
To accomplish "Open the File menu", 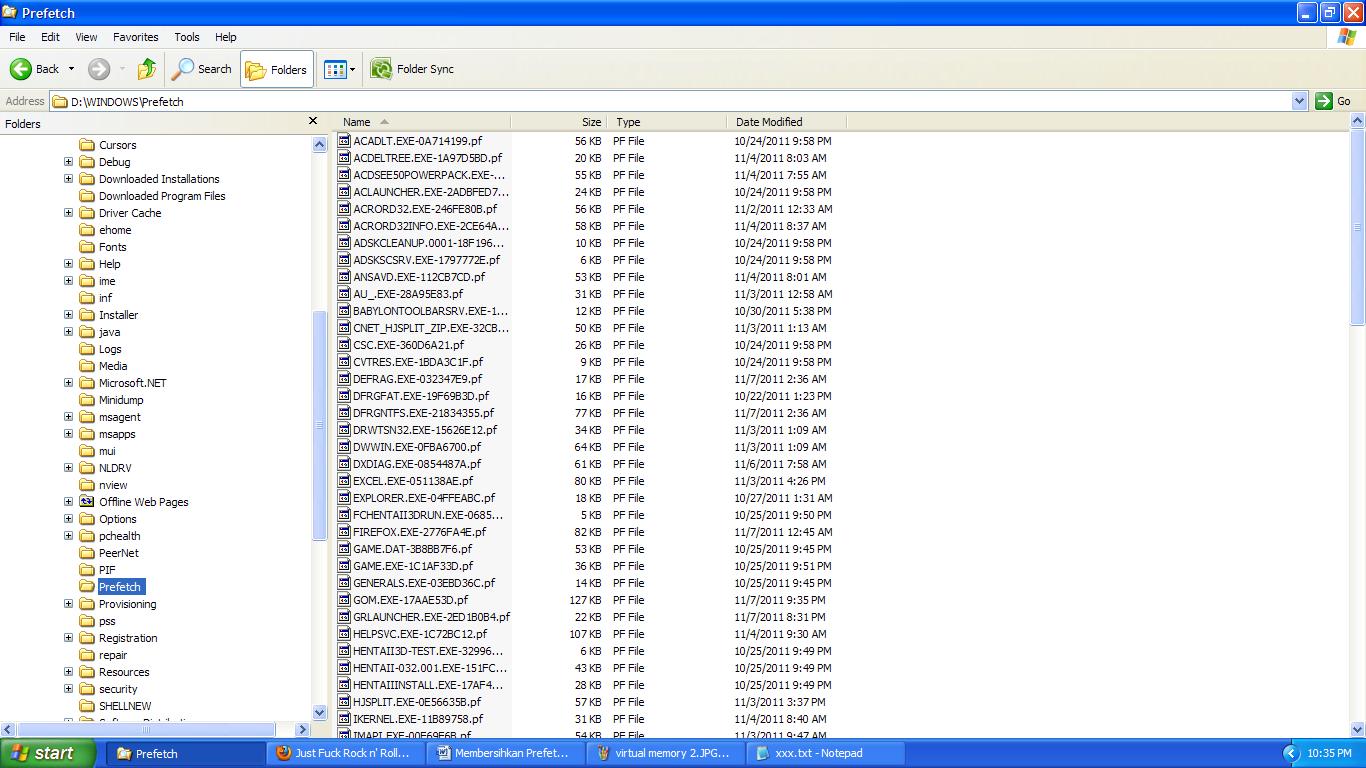I will click(x=17, y=37).
